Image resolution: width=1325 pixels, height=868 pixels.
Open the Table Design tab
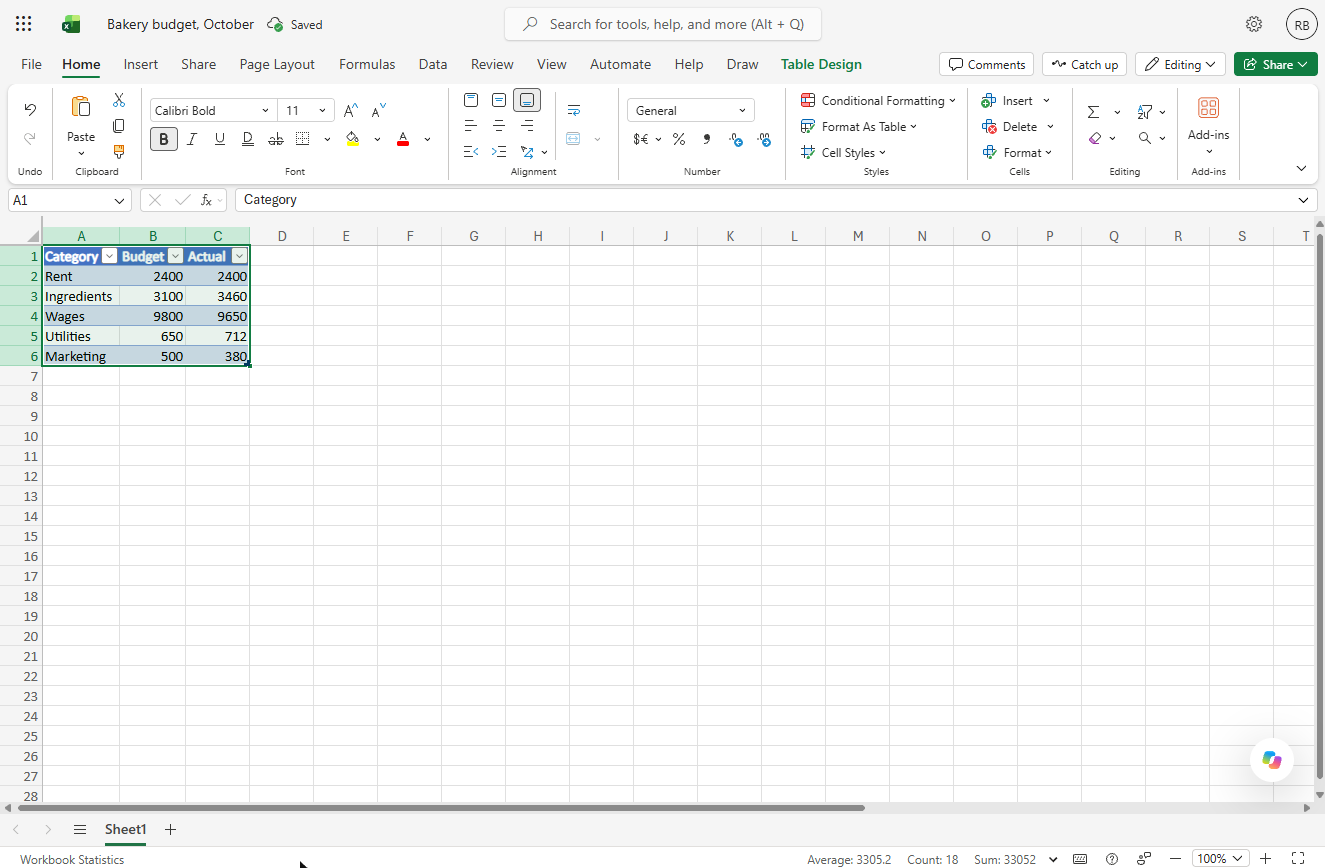pos(821,64)
